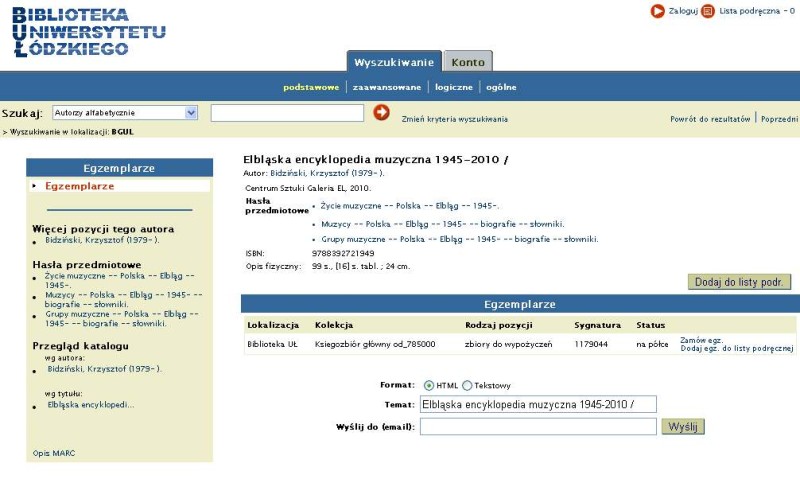
Task: Click the Zamów egz. link
Action: click(701, 339)
